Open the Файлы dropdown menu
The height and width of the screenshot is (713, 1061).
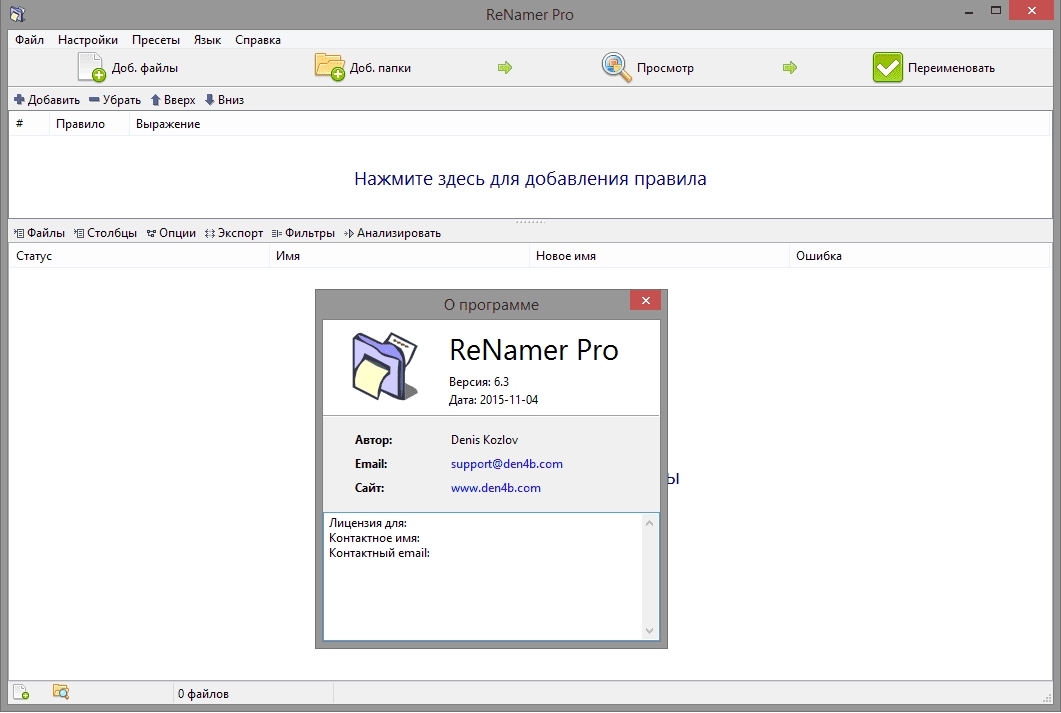pyautogui.click(x=39, y=233)
